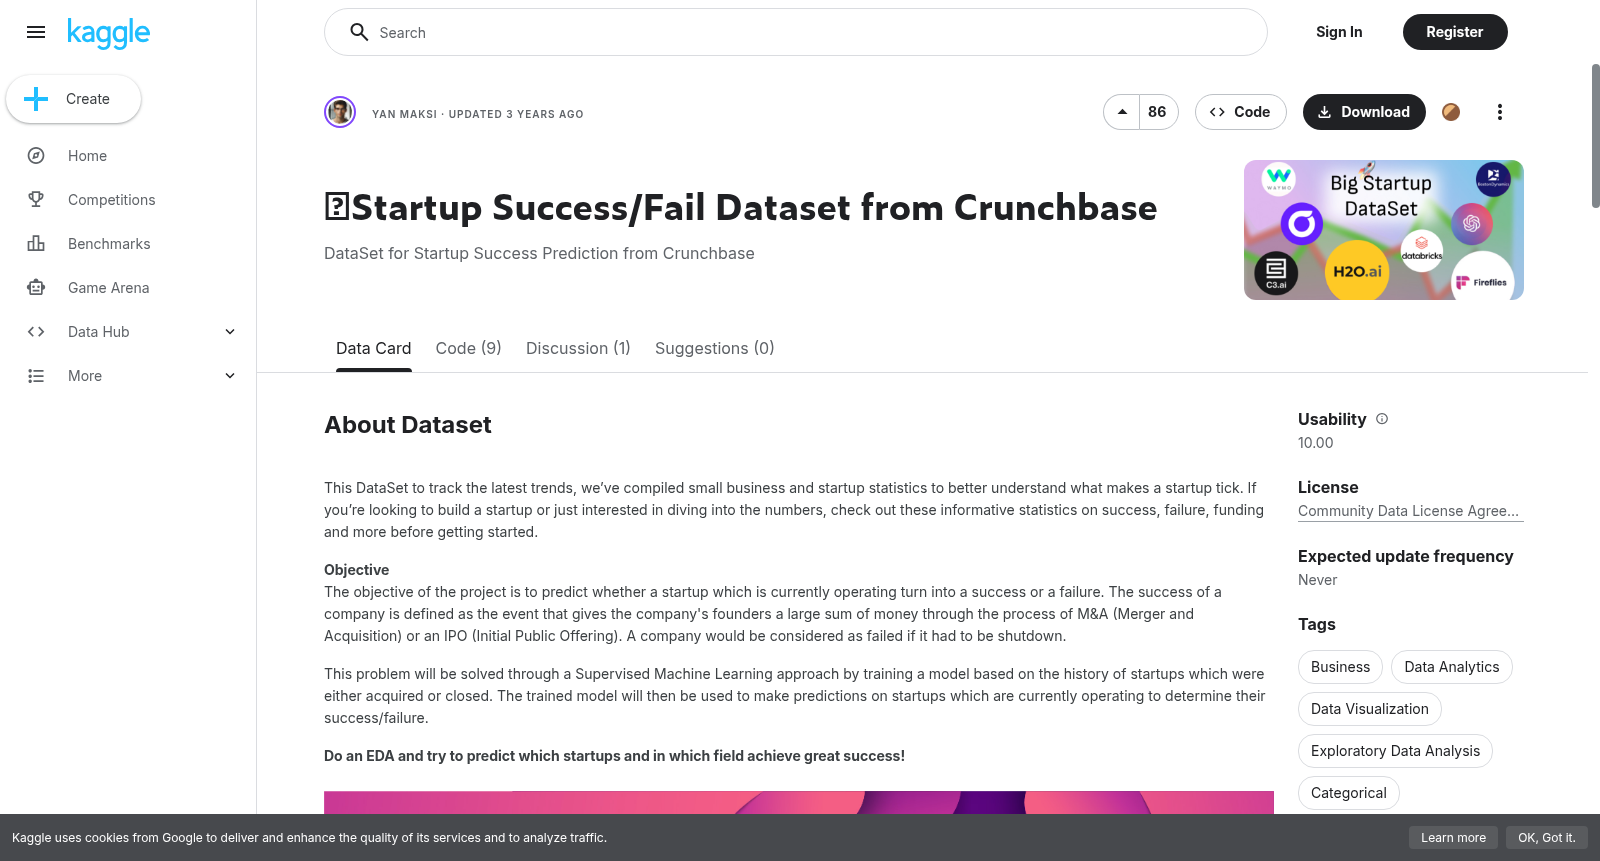Switch to the Code (9) tab

(468, 348)
